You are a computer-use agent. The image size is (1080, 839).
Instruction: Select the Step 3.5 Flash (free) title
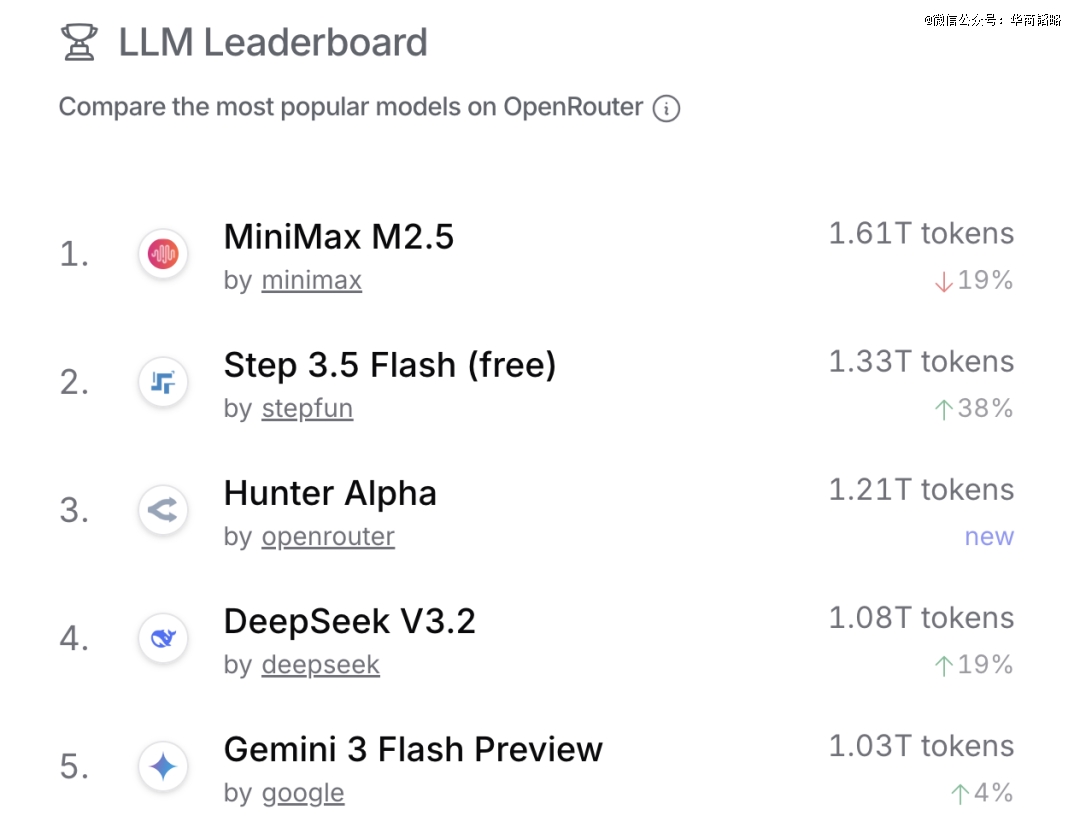pos(389,365)
